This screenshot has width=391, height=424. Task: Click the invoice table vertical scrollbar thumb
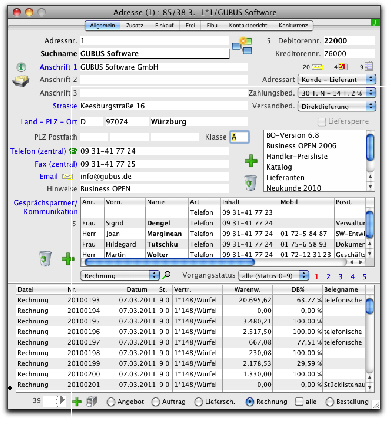pos(370,306)
